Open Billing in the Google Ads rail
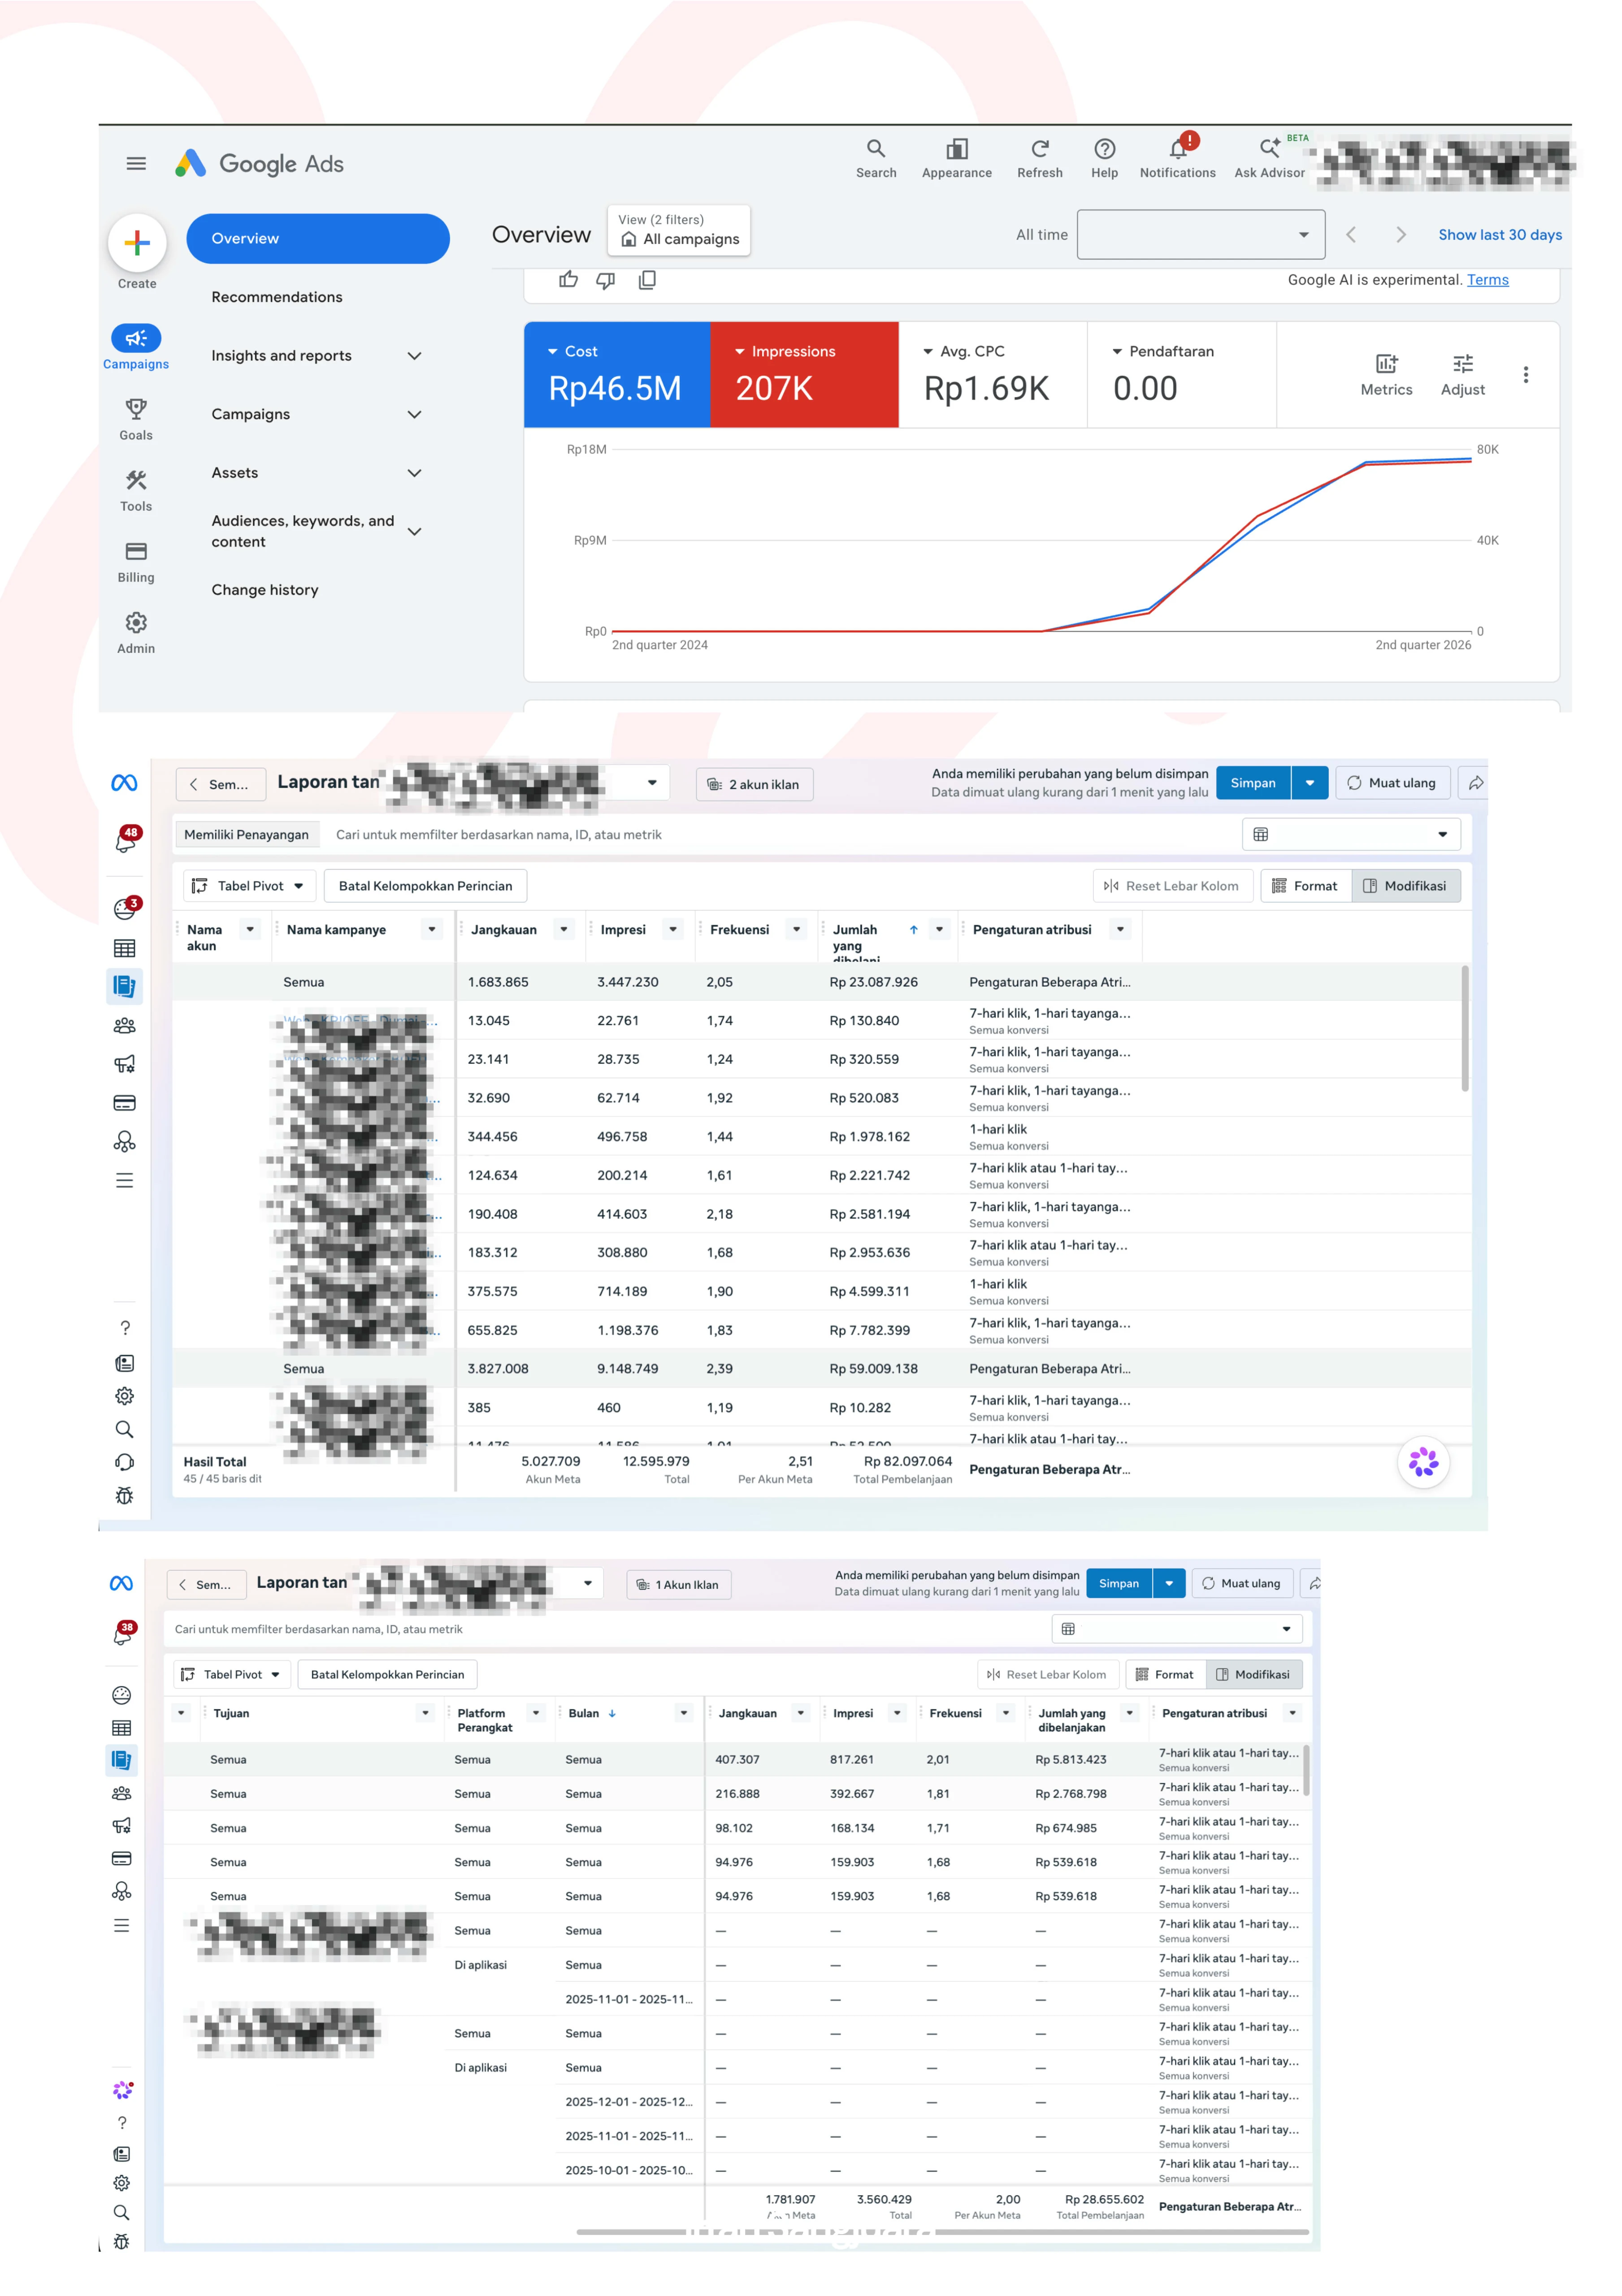 [136, 562]
